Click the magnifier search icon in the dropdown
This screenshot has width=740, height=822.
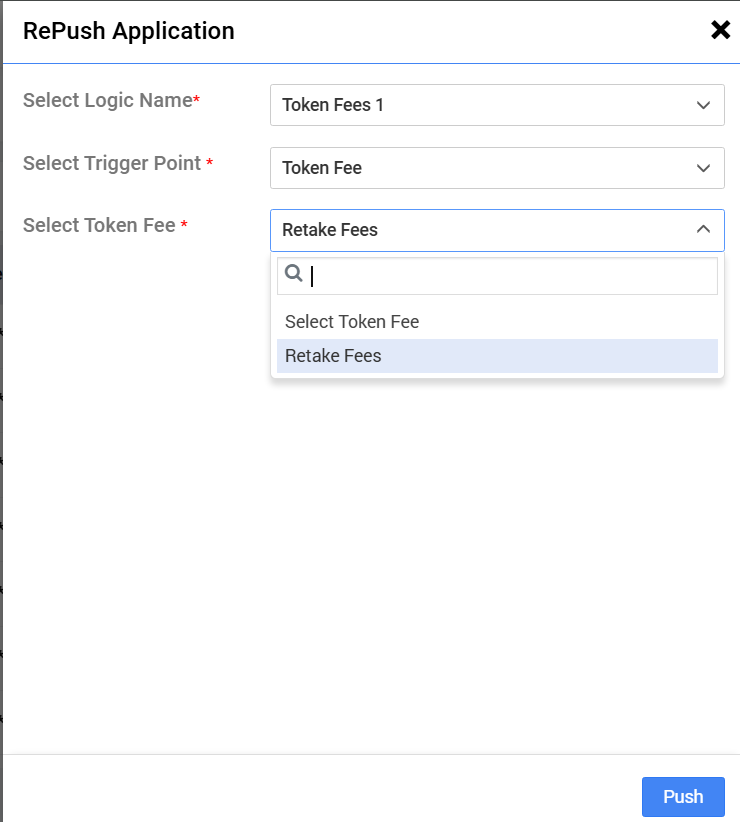click(x=294, y=274)
